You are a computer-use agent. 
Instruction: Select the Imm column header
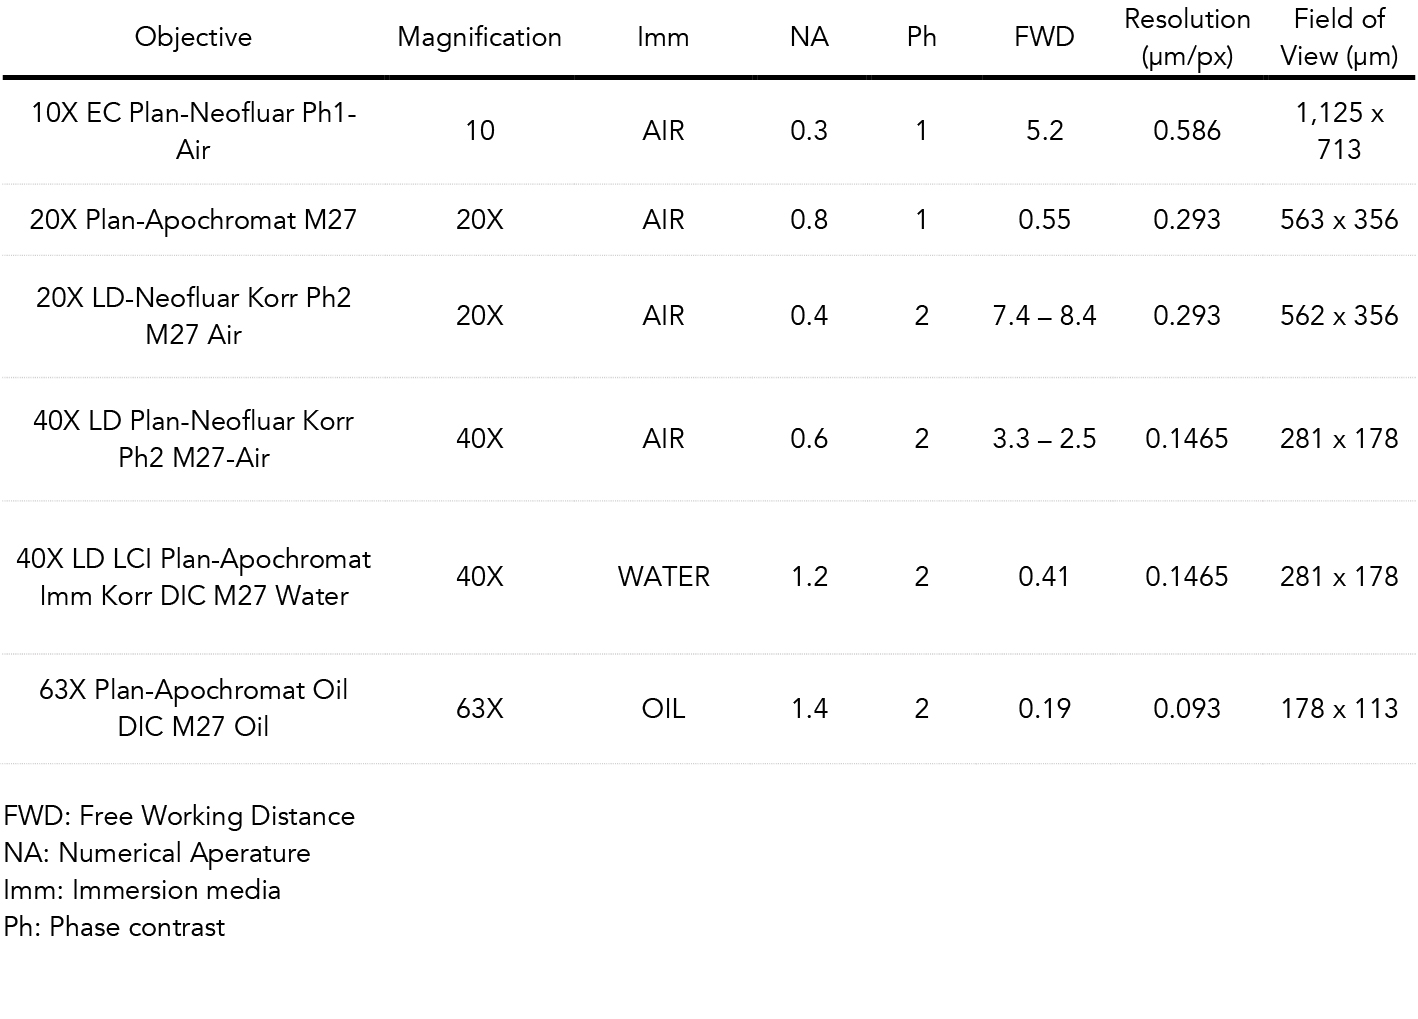click(663, 37)
